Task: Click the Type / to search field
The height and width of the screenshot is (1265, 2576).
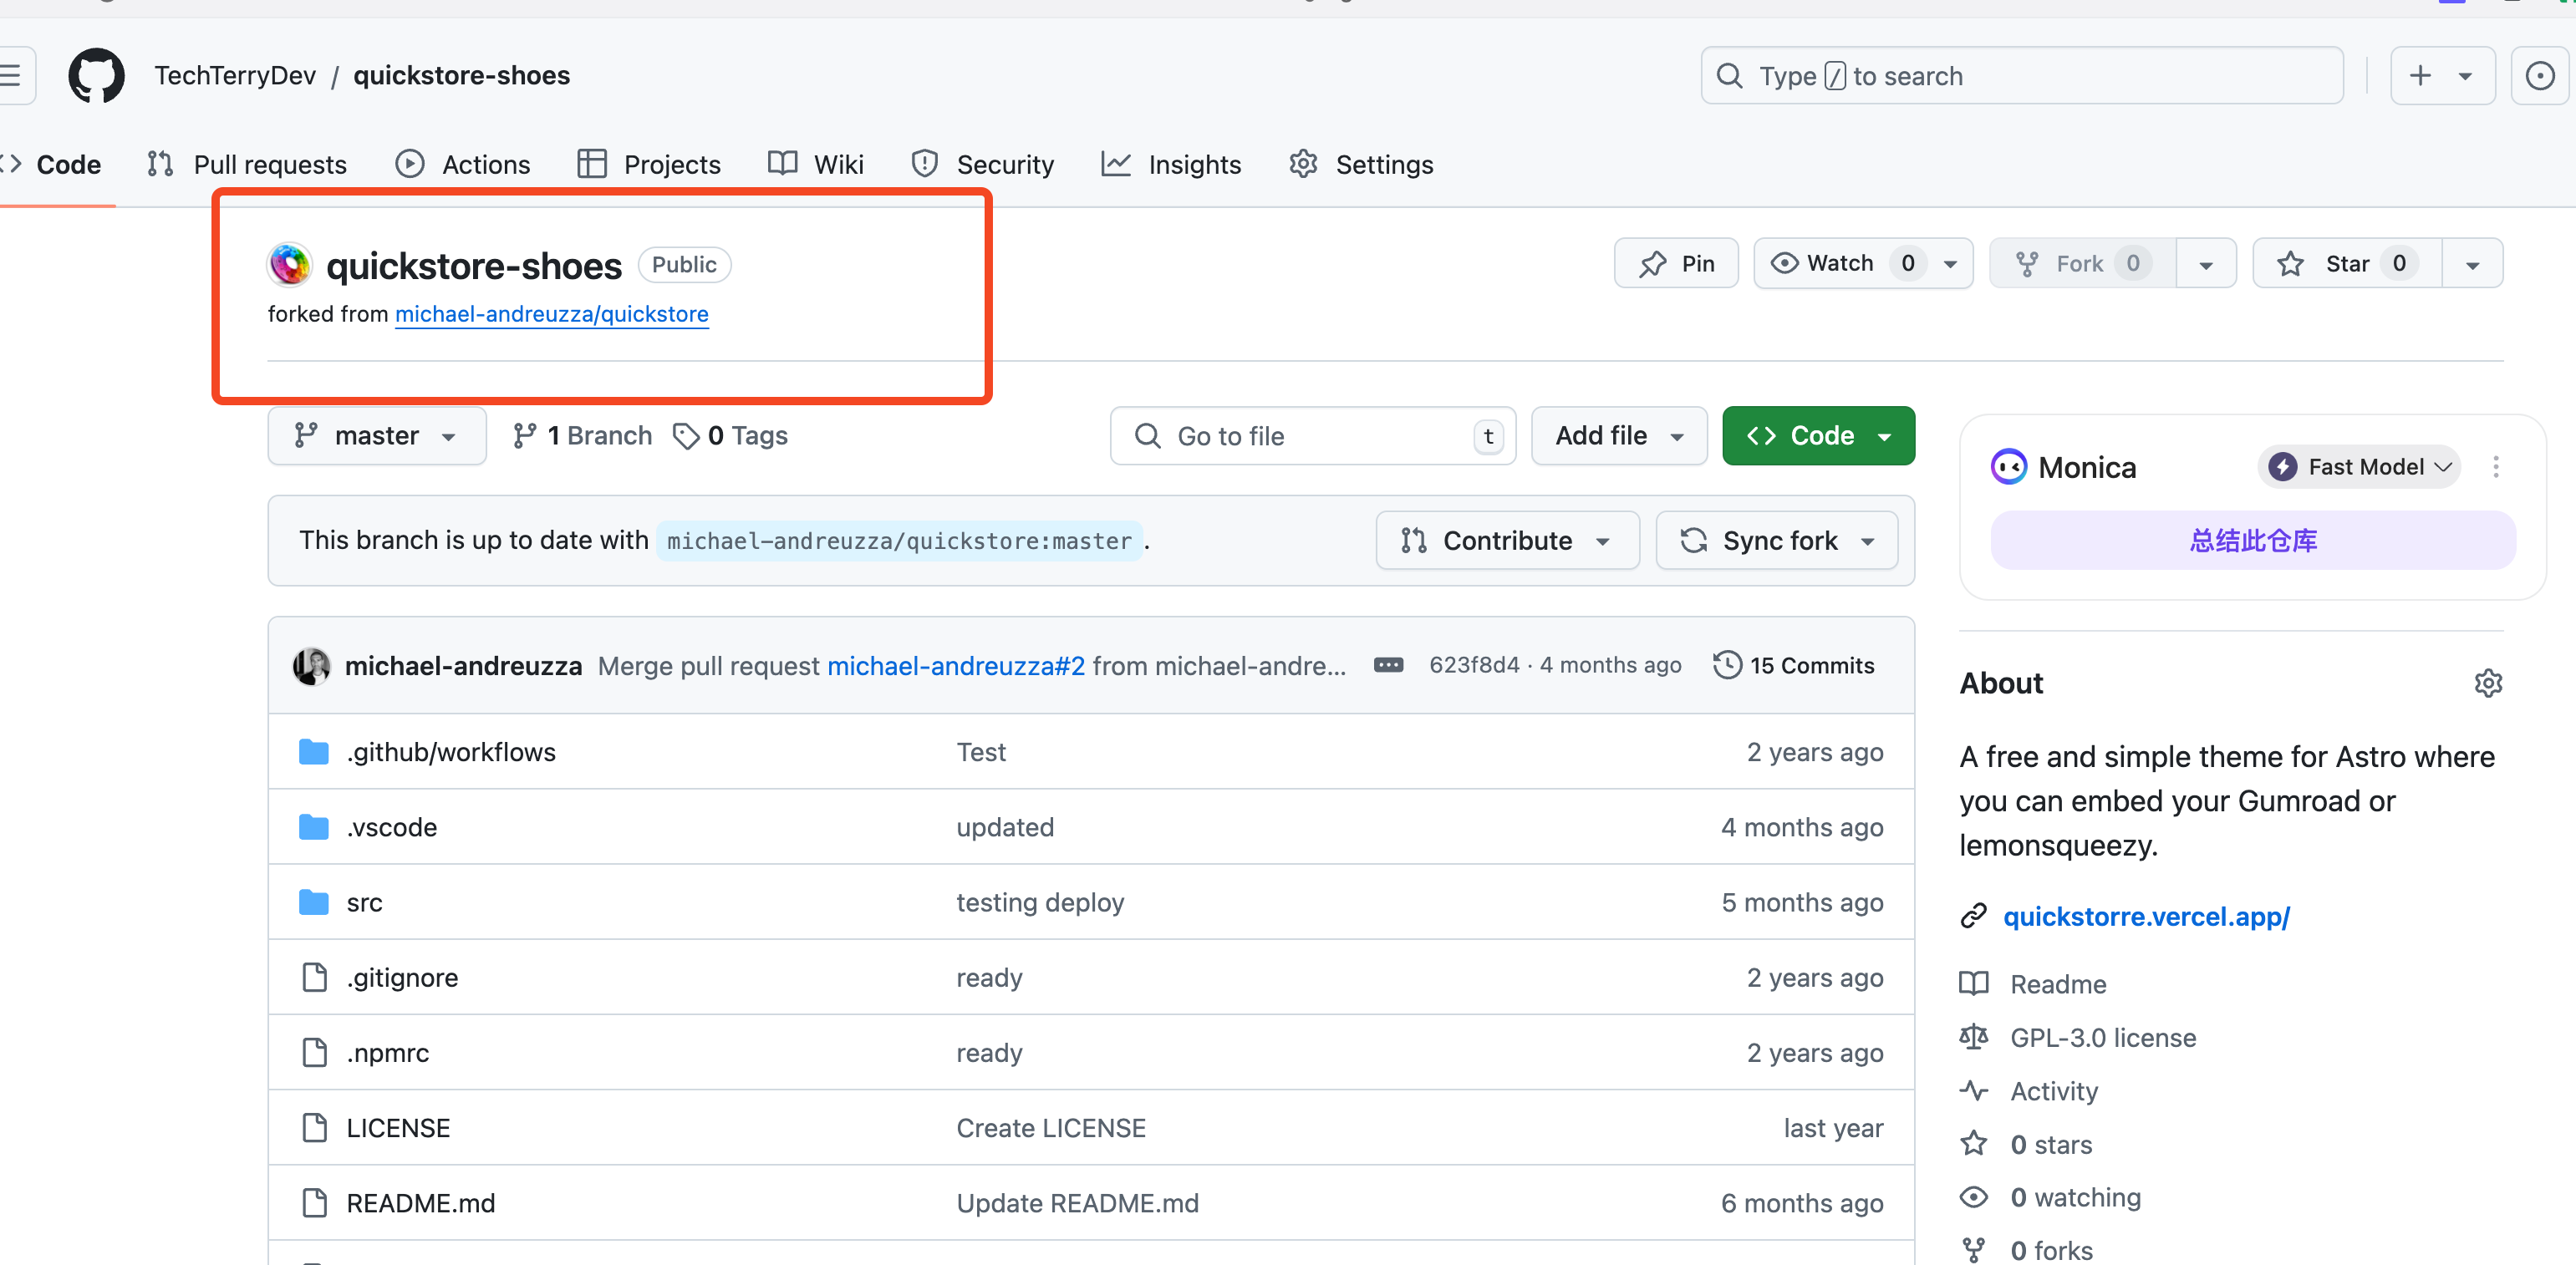Action: tap(2022, 75)
